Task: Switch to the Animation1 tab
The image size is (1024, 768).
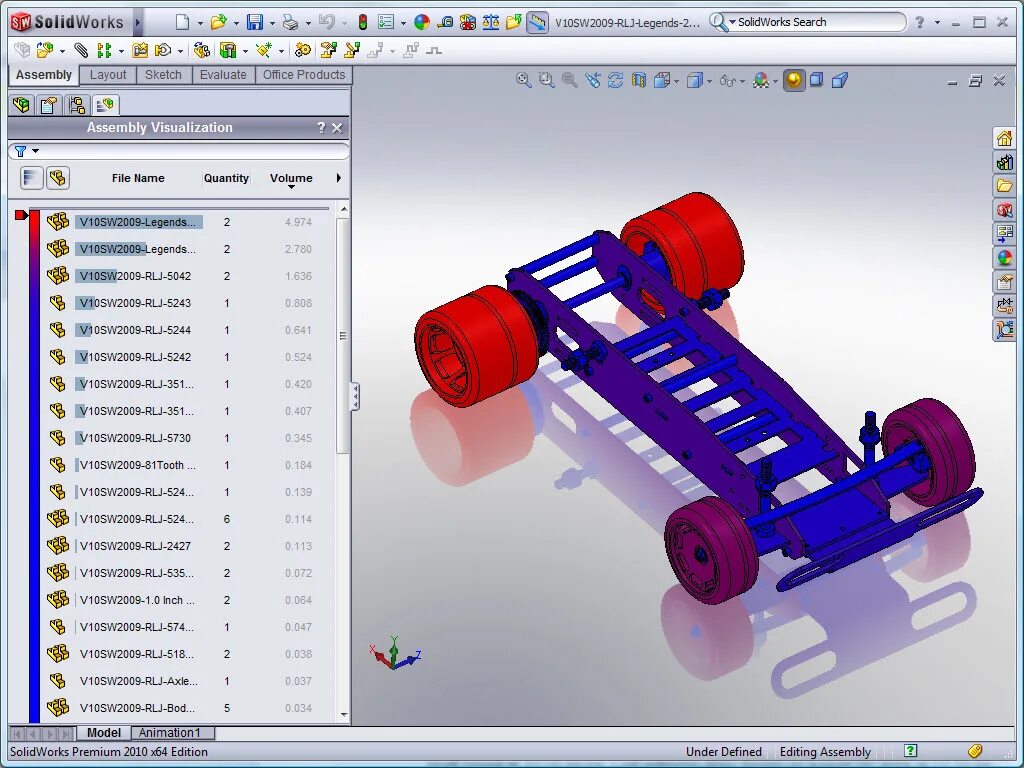Action: tap(170, 733)
